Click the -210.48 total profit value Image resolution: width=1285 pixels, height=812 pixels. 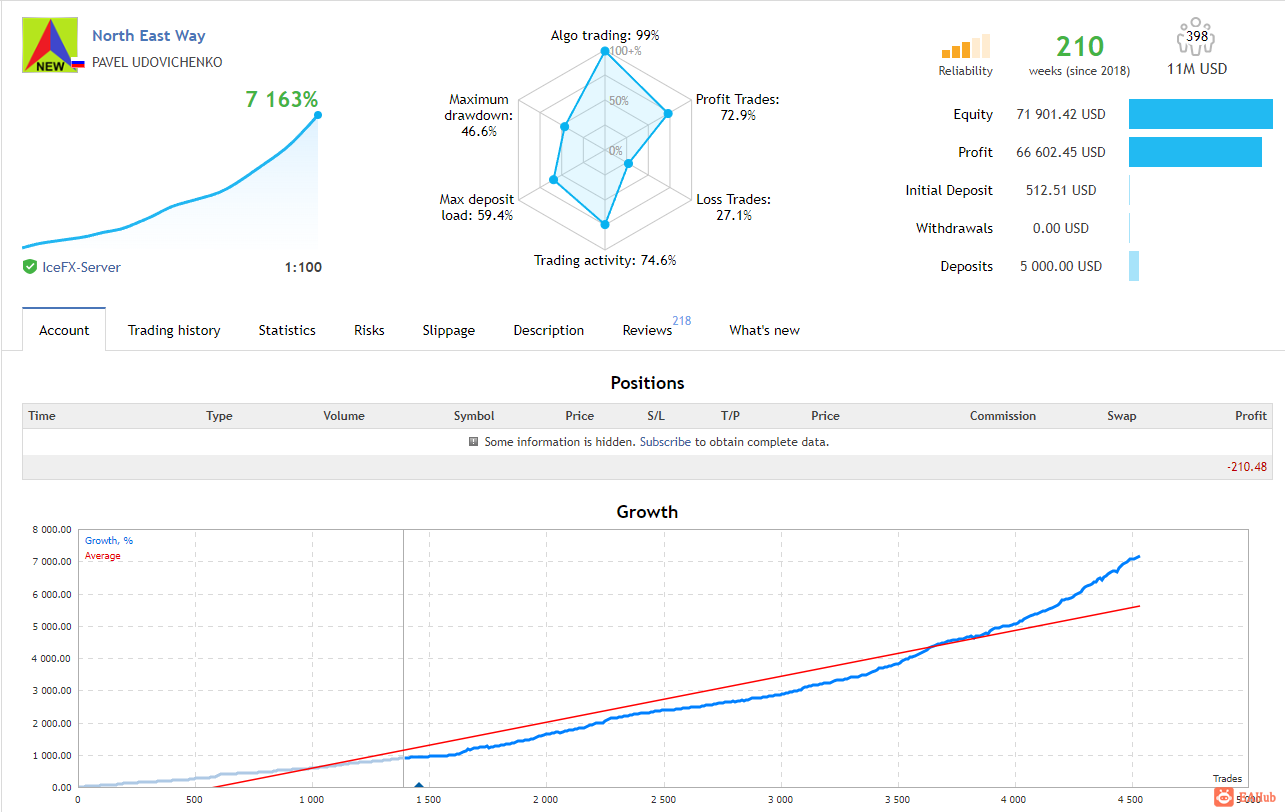tap(1246, 467)
